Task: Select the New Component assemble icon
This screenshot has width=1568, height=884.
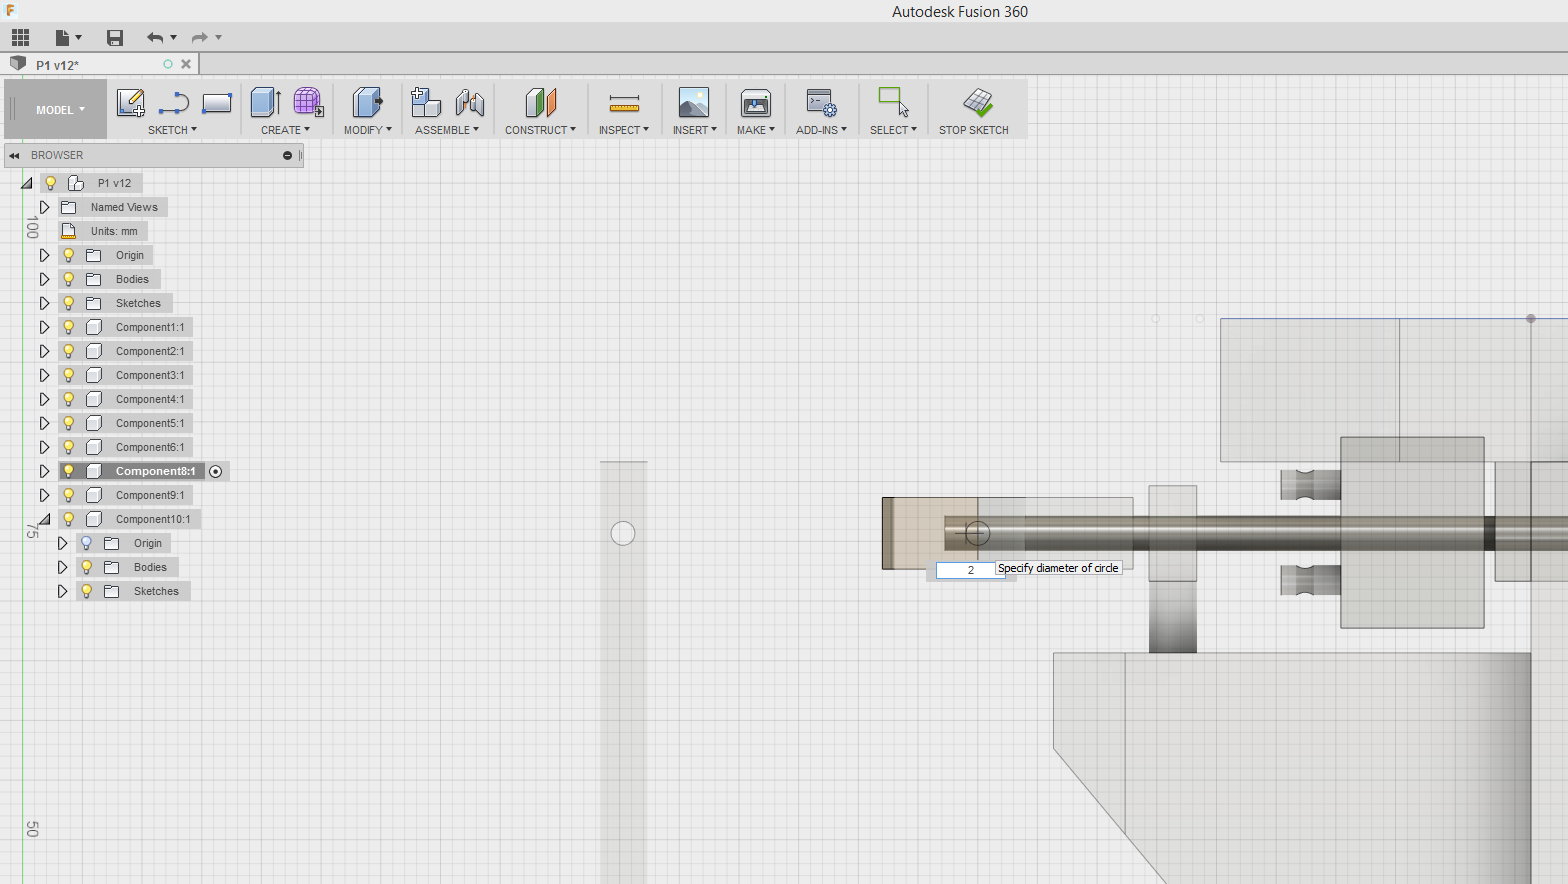Action: (x=426, y=102)
